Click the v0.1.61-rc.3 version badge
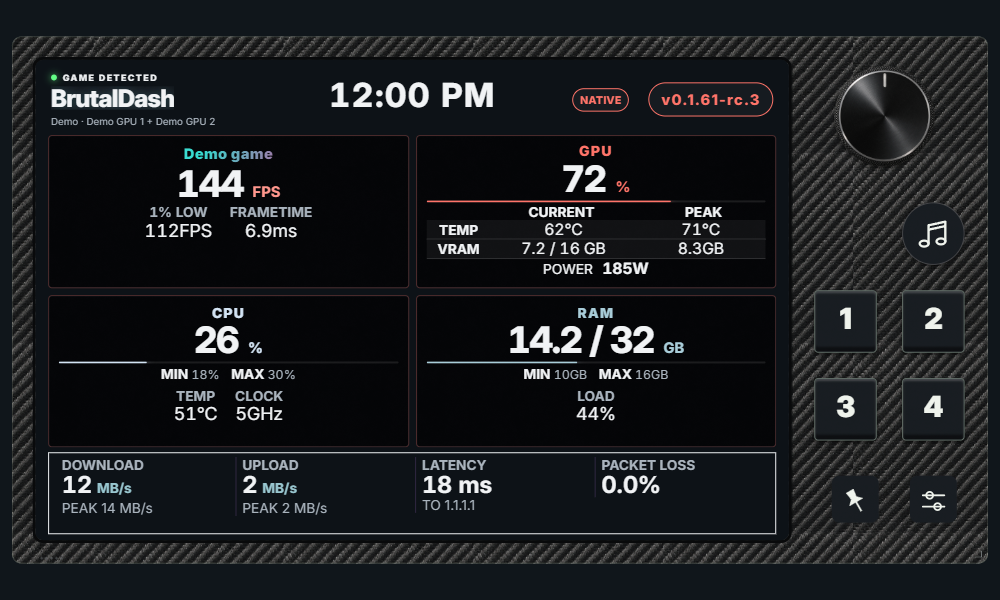 coord(710,100)
